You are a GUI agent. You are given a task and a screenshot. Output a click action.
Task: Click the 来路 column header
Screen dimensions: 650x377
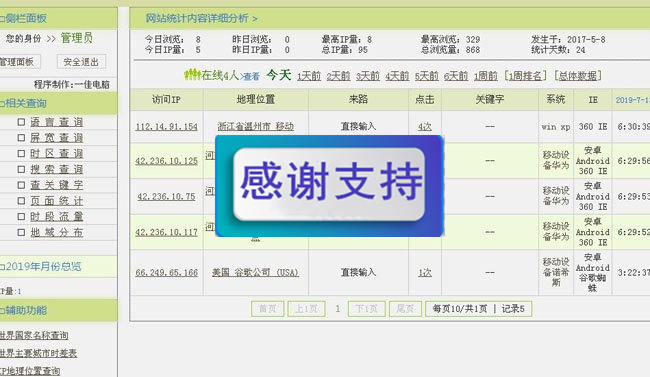click(x=358, y=100)
